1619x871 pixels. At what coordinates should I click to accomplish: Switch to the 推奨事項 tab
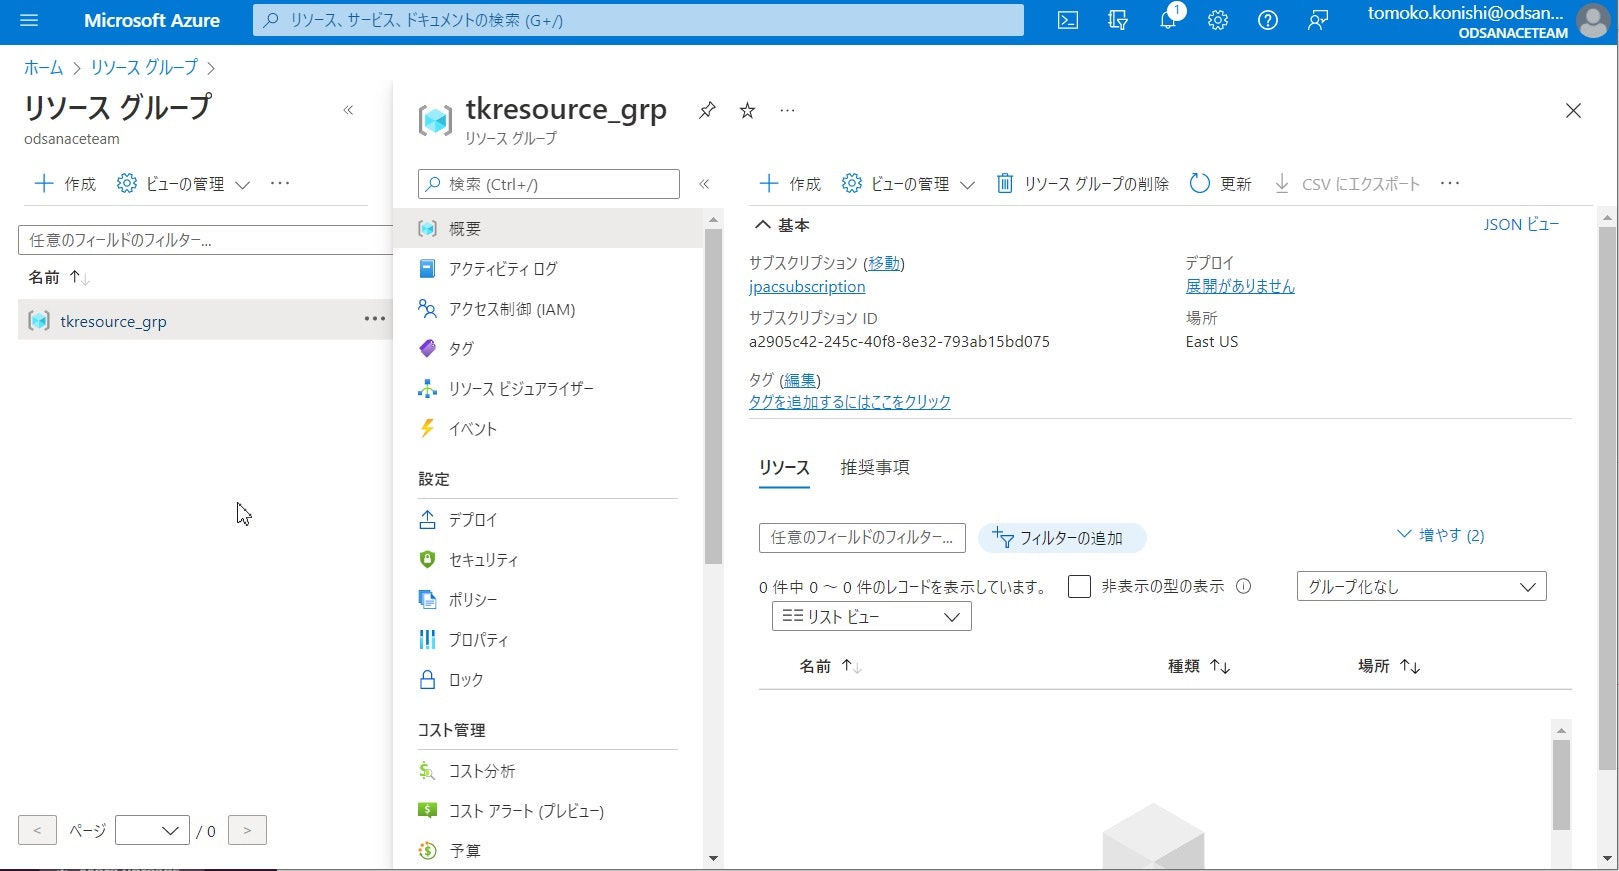(875, 467)
